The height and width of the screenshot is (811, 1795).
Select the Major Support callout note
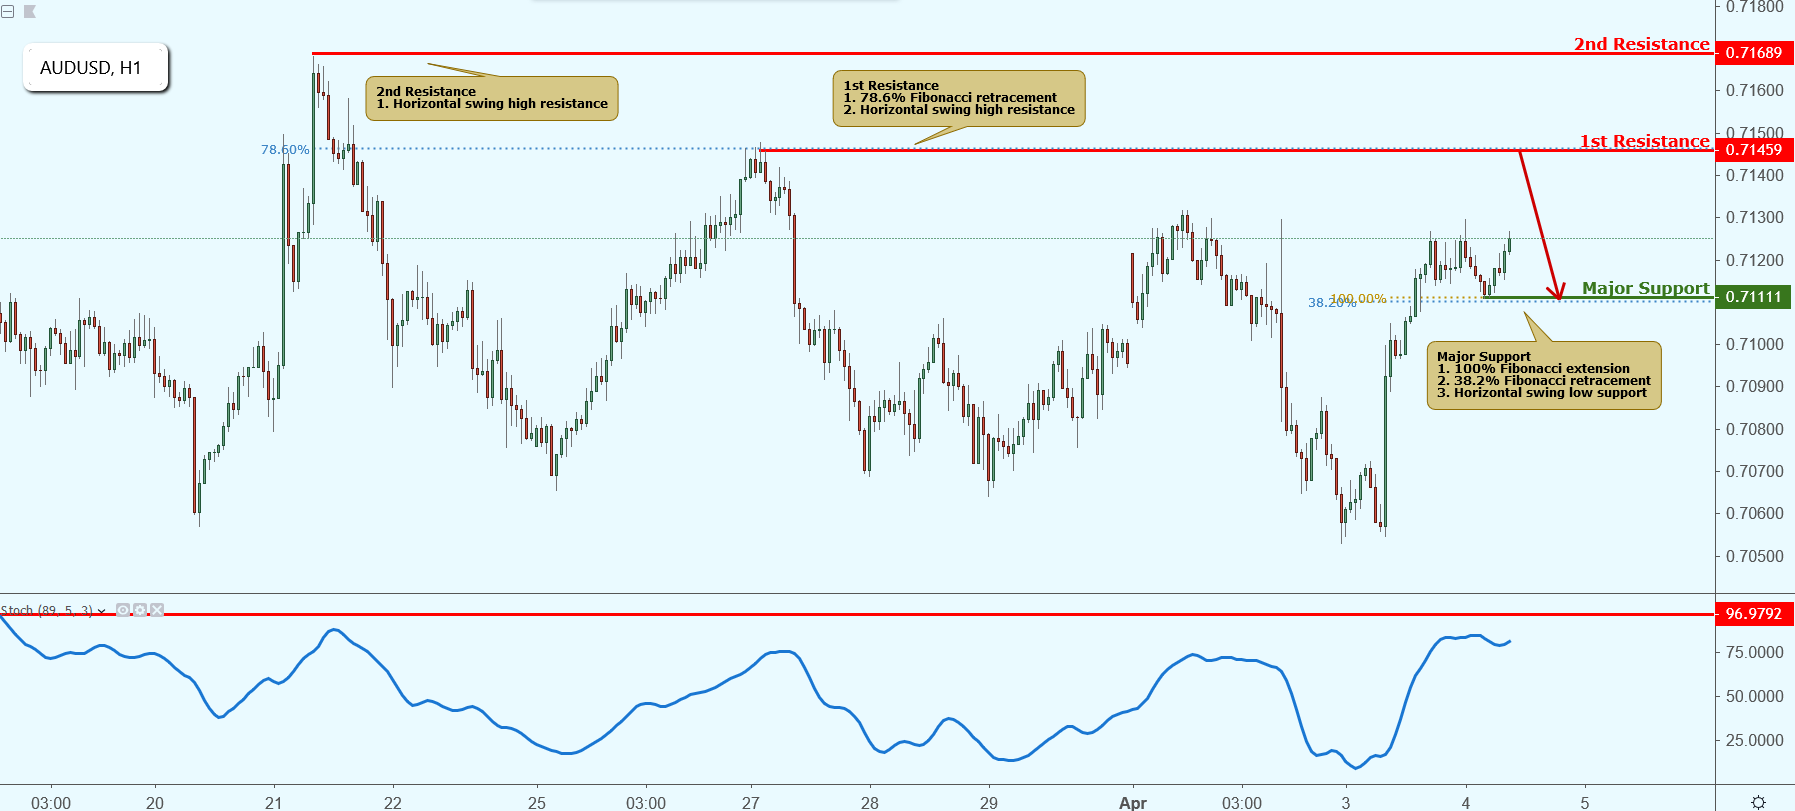tap(1544, 375)
